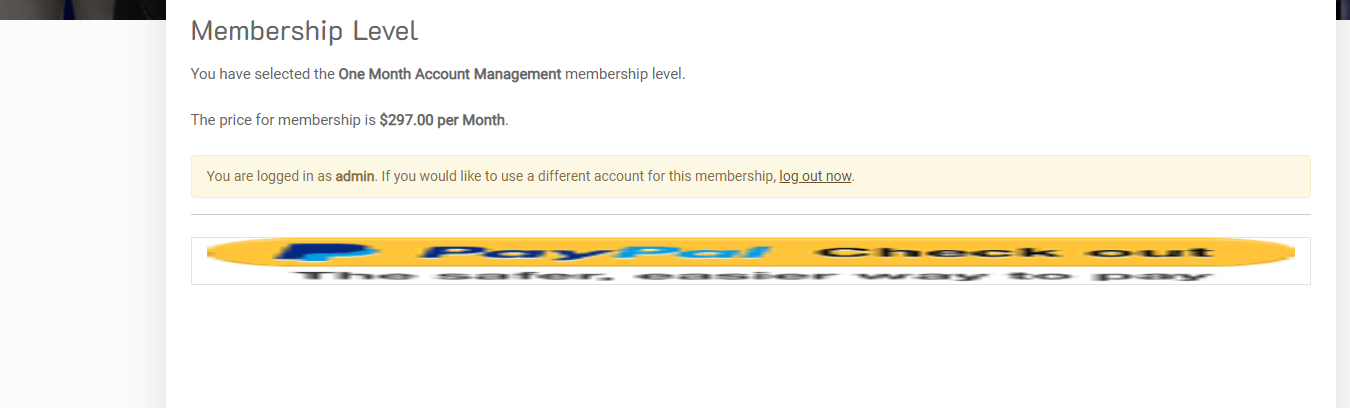Click the 'log out now' link
Image resolution: width=1350 pixels, height=408 pixels.
815,176
